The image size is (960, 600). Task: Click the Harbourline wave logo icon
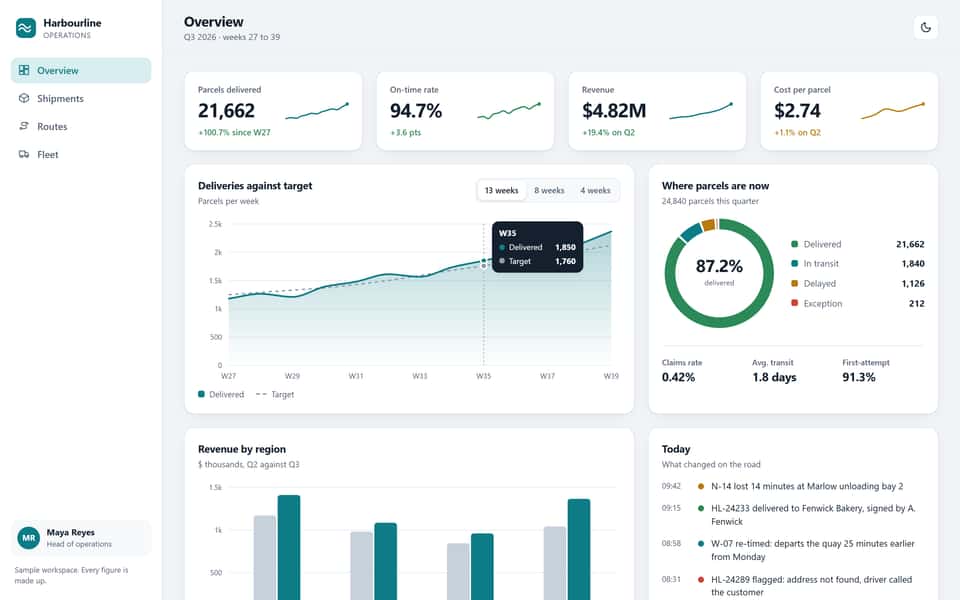26,28
